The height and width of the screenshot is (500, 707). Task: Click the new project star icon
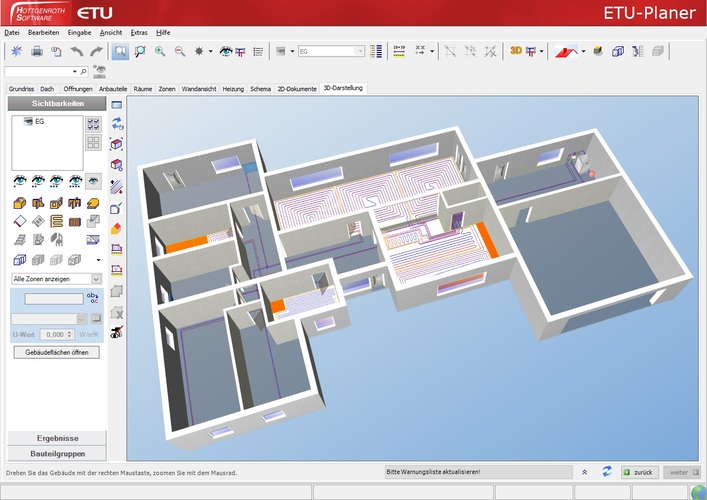[15, 51]
